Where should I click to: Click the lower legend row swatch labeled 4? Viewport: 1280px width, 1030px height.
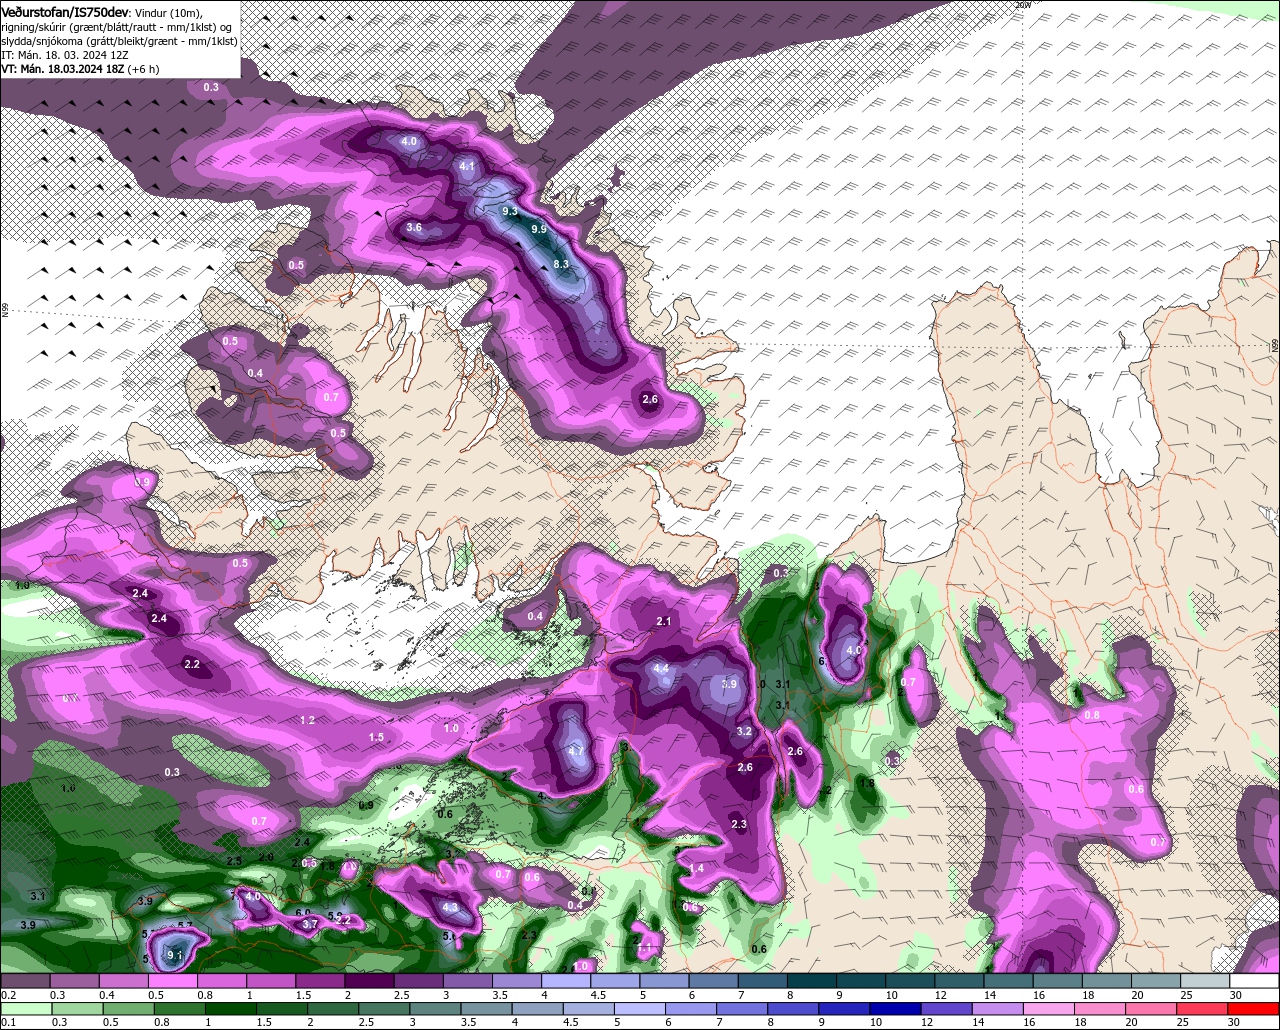(x=536, y=1008)
